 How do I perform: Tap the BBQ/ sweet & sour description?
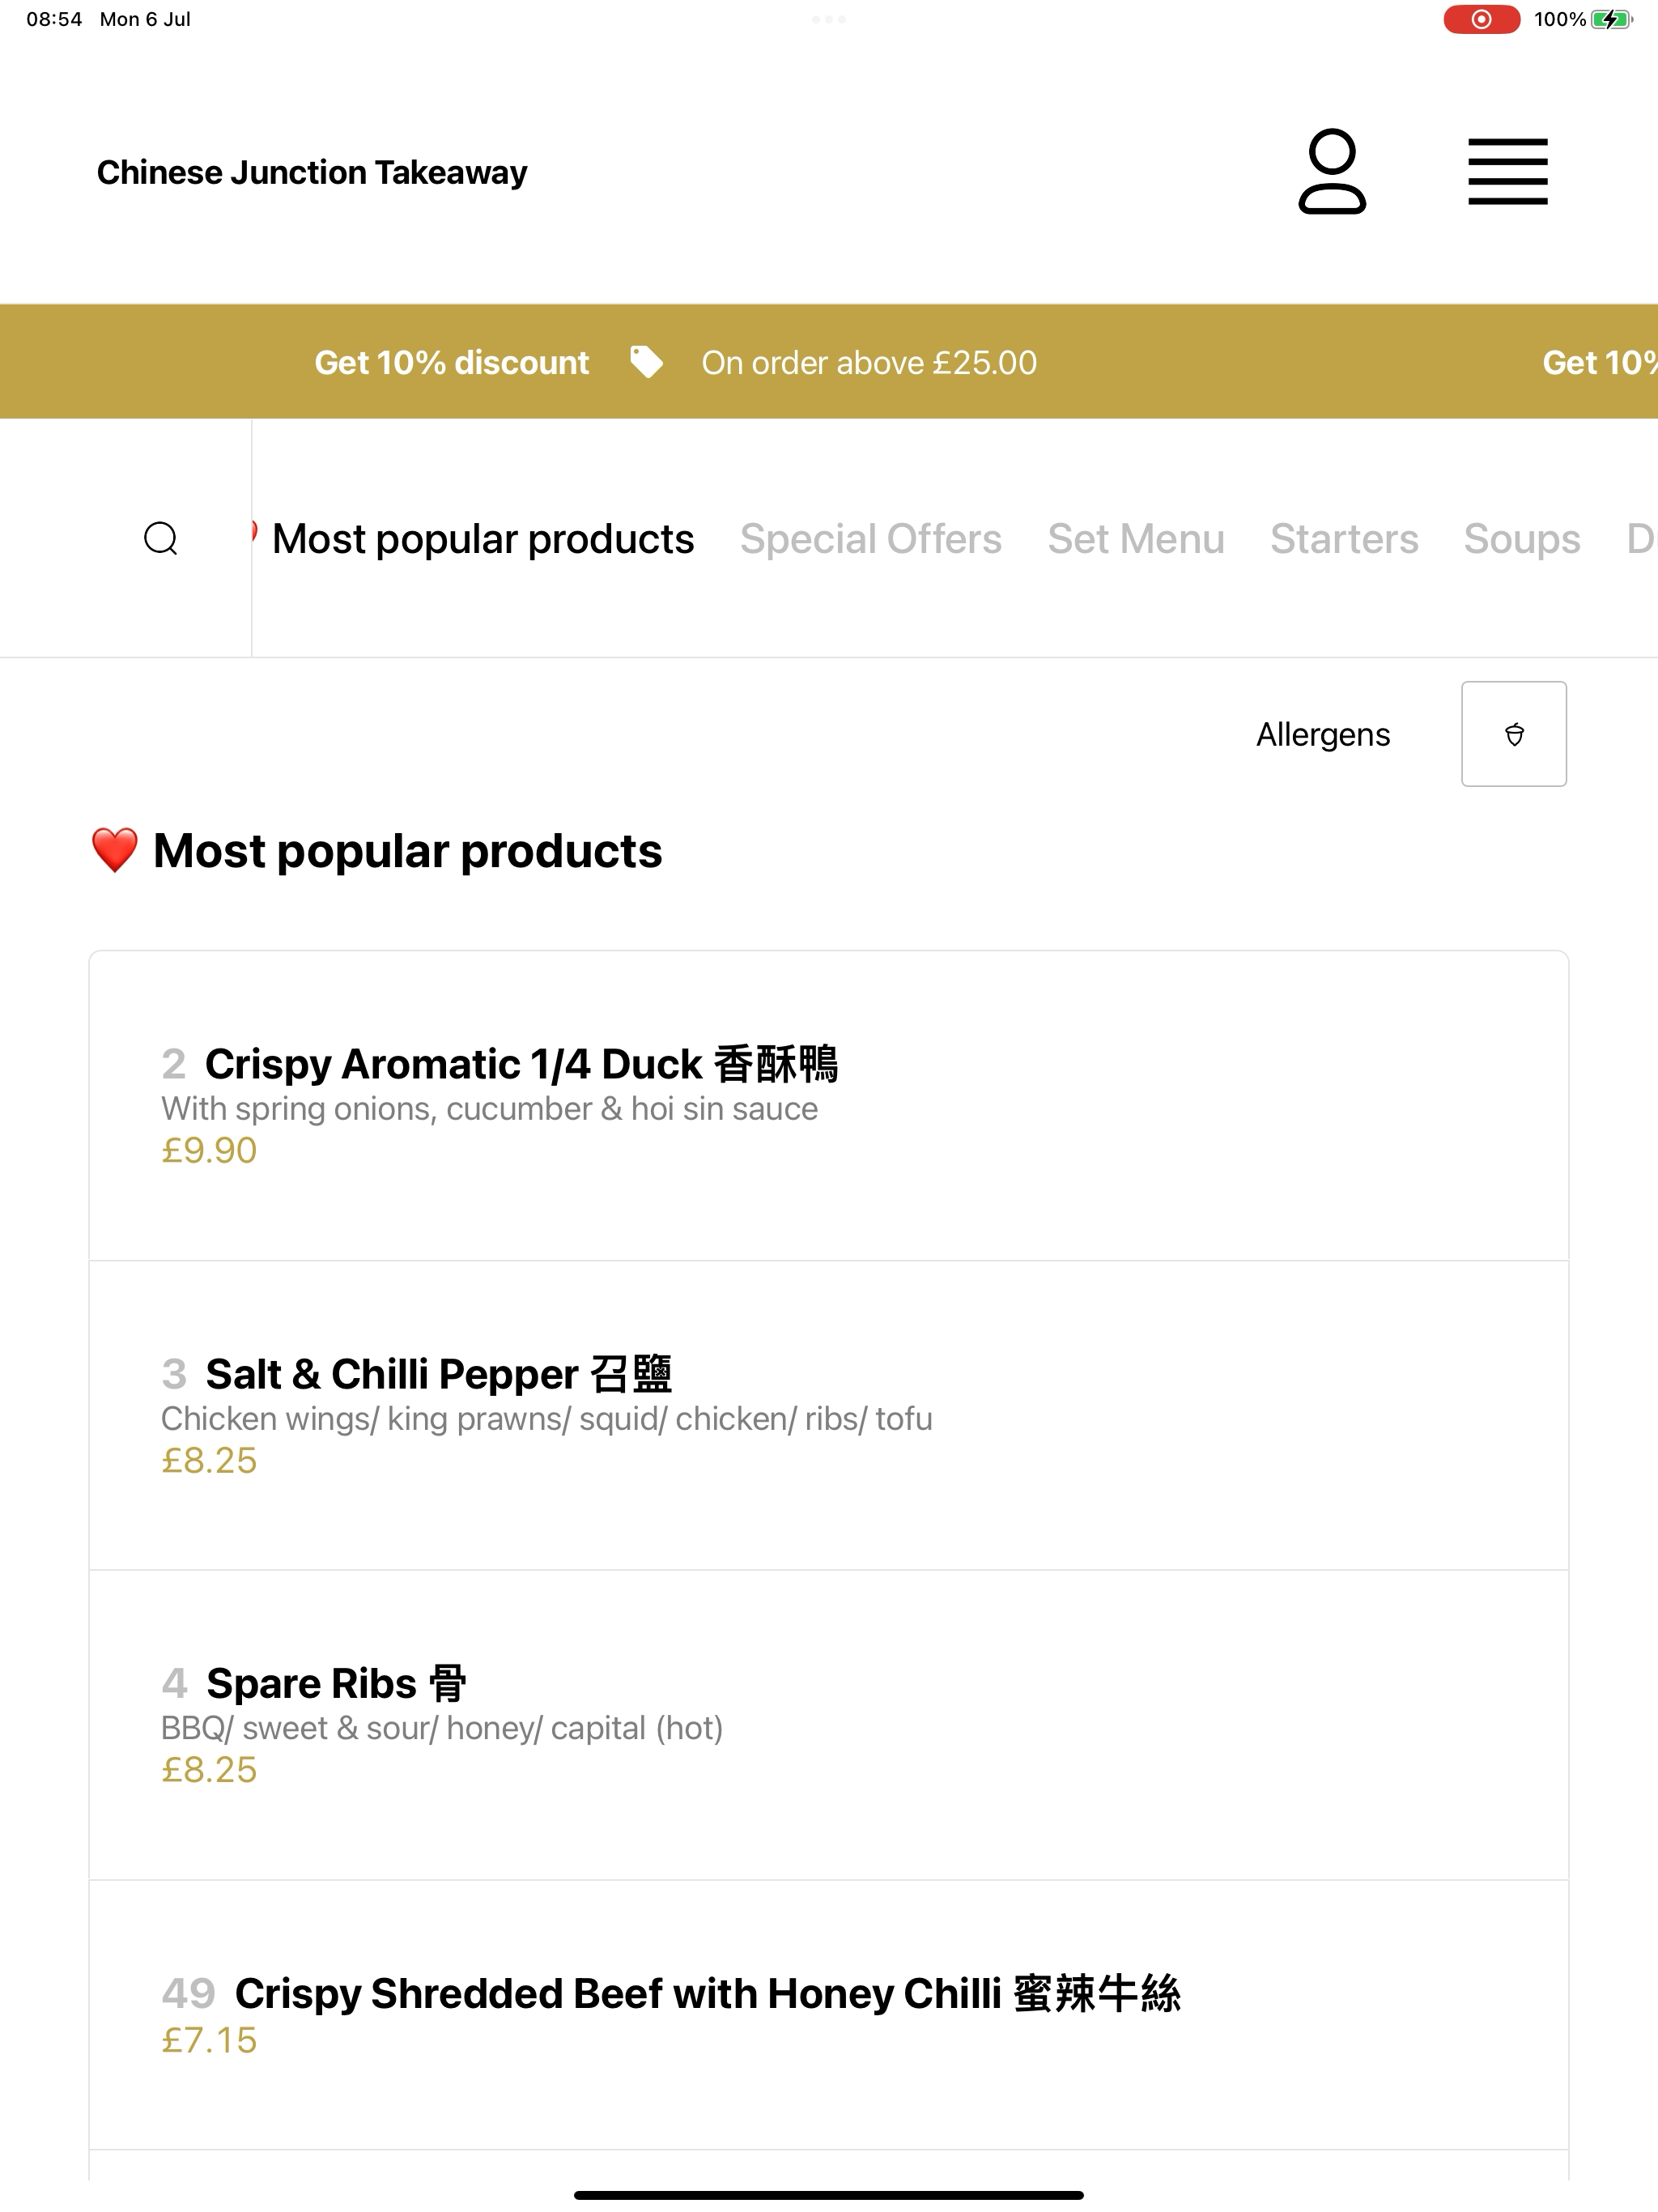(442, 1728)
